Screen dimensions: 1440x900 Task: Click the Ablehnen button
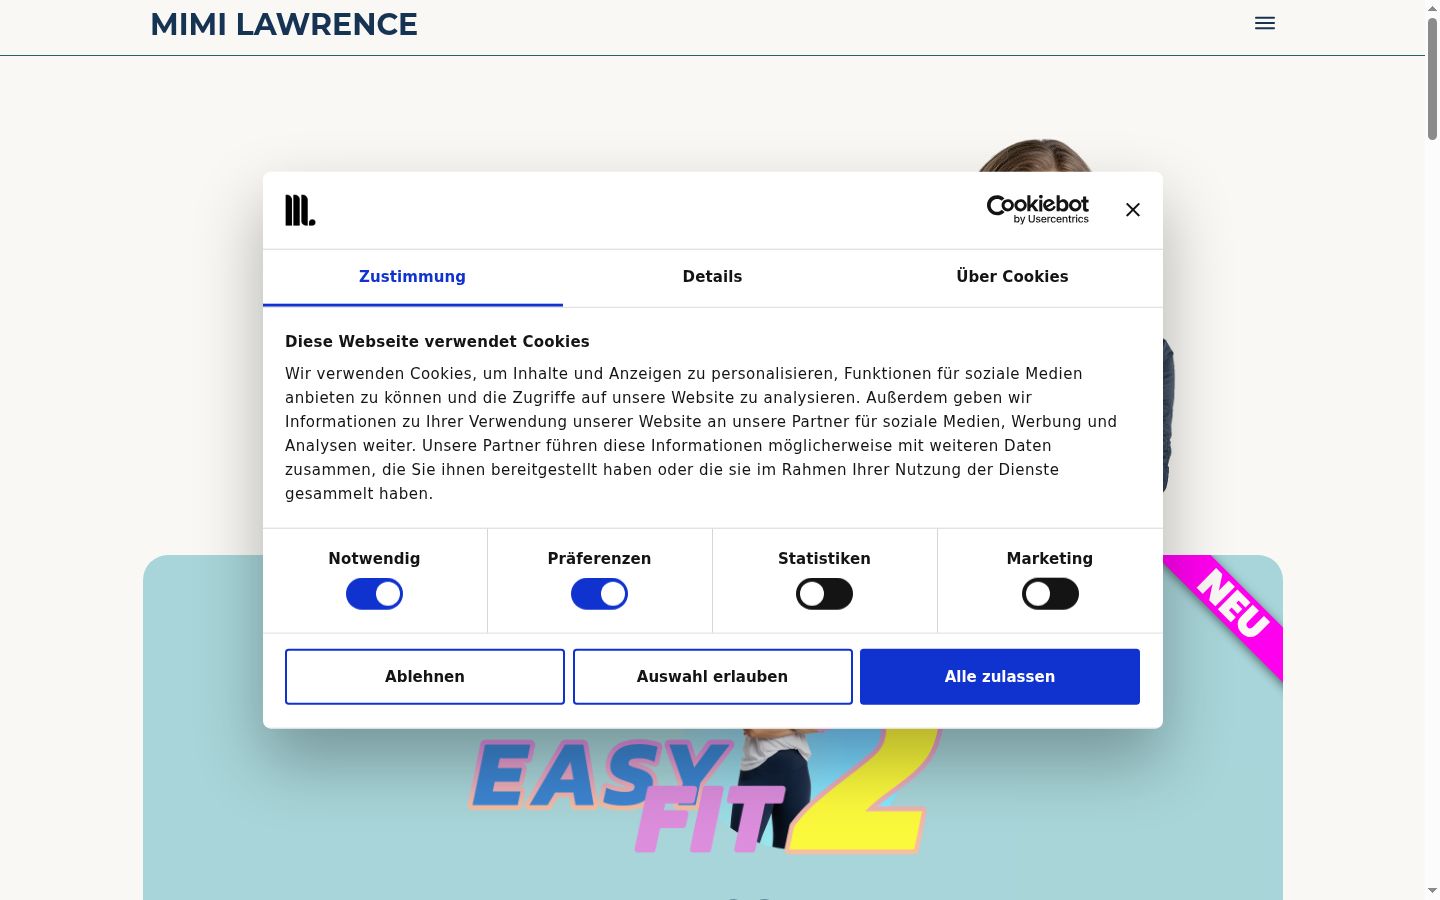[425, 677]
